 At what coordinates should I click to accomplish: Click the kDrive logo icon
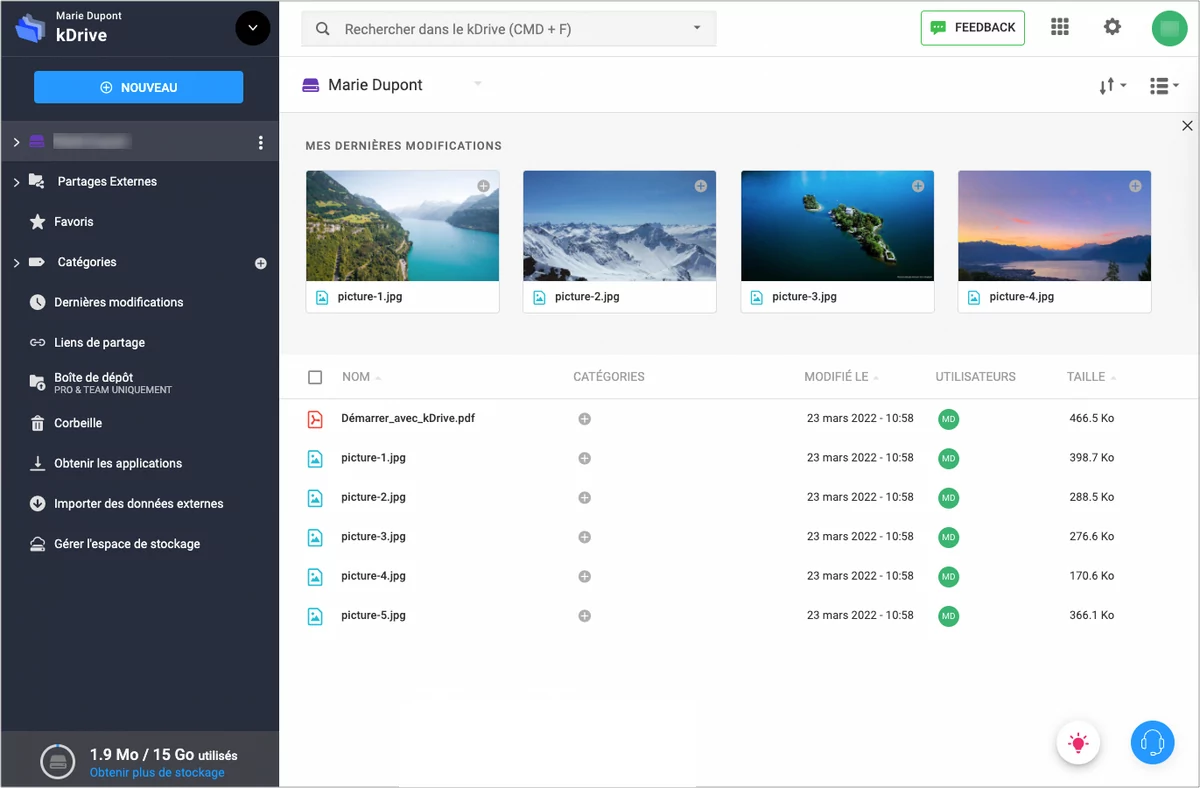click(x=31, y=28)
